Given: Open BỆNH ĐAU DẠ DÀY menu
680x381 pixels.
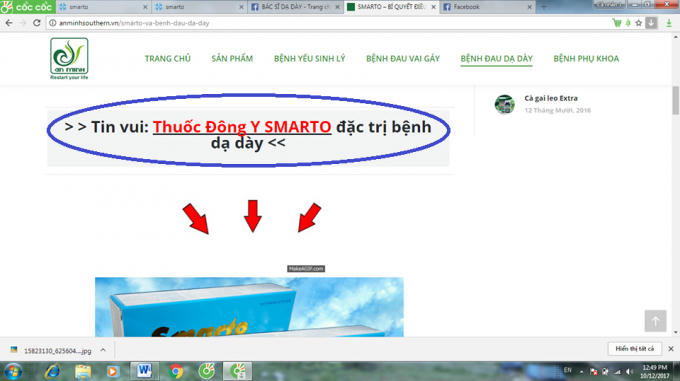Looking at the screenshot, I should (497, 59).
